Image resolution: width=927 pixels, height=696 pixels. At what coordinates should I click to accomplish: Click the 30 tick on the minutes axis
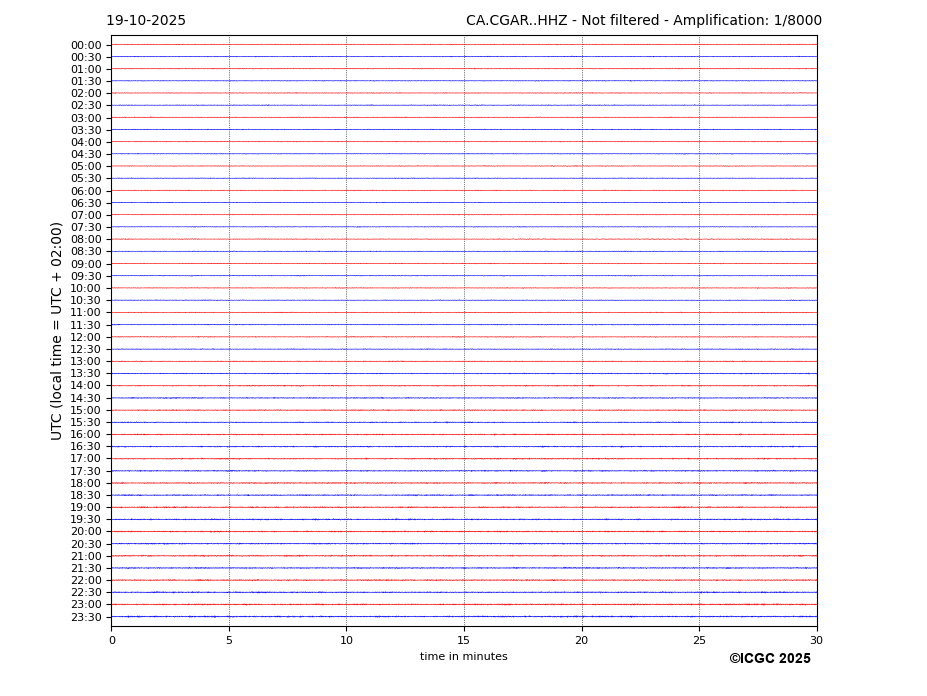(816, 640)
